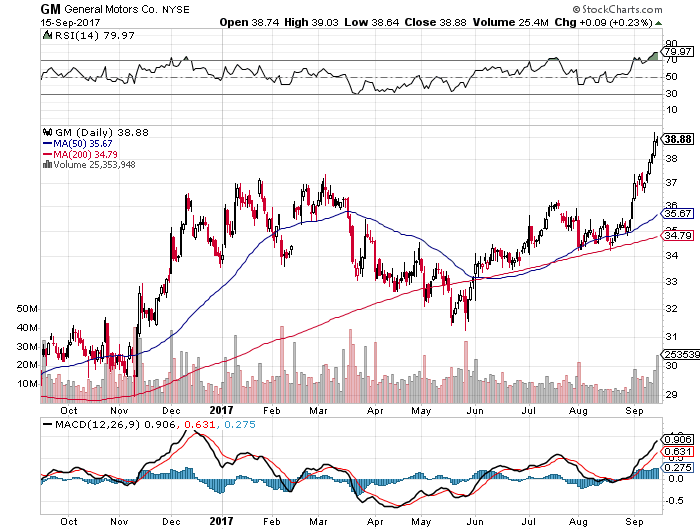Click the Dec label on price chart axis

coord(171,410)
